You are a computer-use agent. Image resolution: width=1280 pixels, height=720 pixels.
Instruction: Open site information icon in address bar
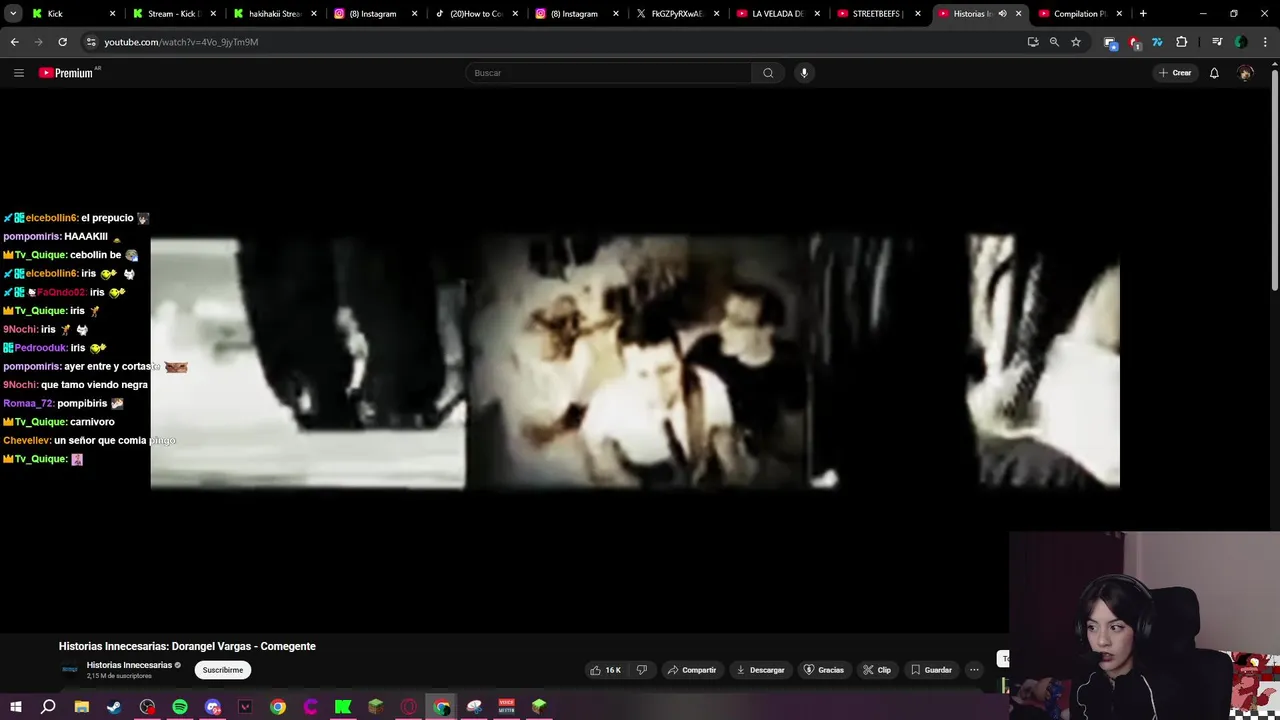[x=91, y=42]
